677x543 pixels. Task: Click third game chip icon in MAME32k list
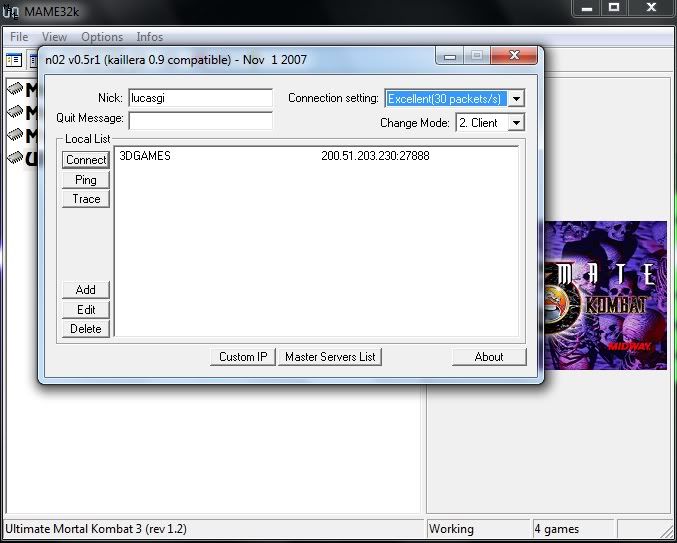[16, 135]
